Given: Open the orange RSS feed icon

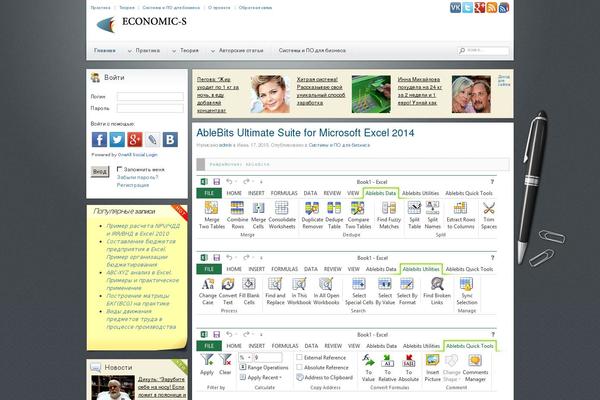Looking at the screenshot, I should (492, 8).
